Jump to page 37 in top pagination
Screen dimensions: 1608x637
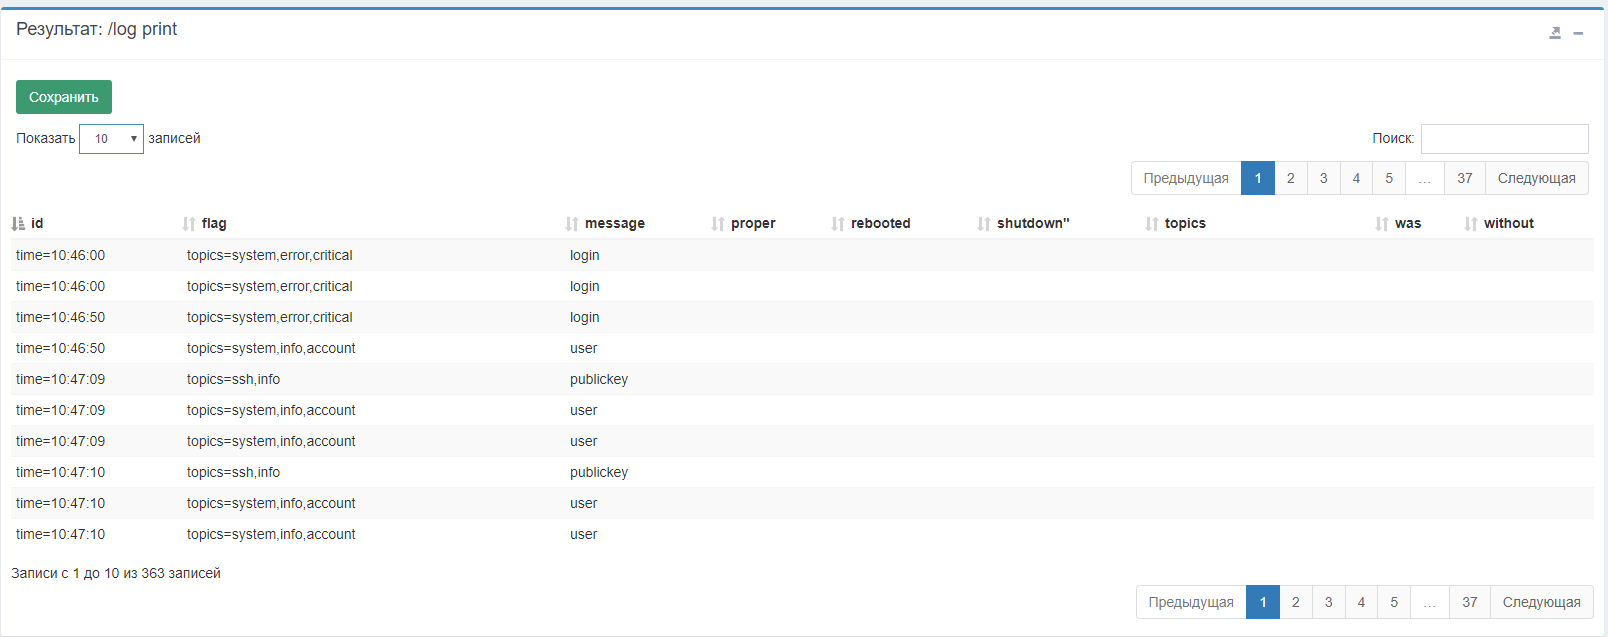tap(1465, 178)
